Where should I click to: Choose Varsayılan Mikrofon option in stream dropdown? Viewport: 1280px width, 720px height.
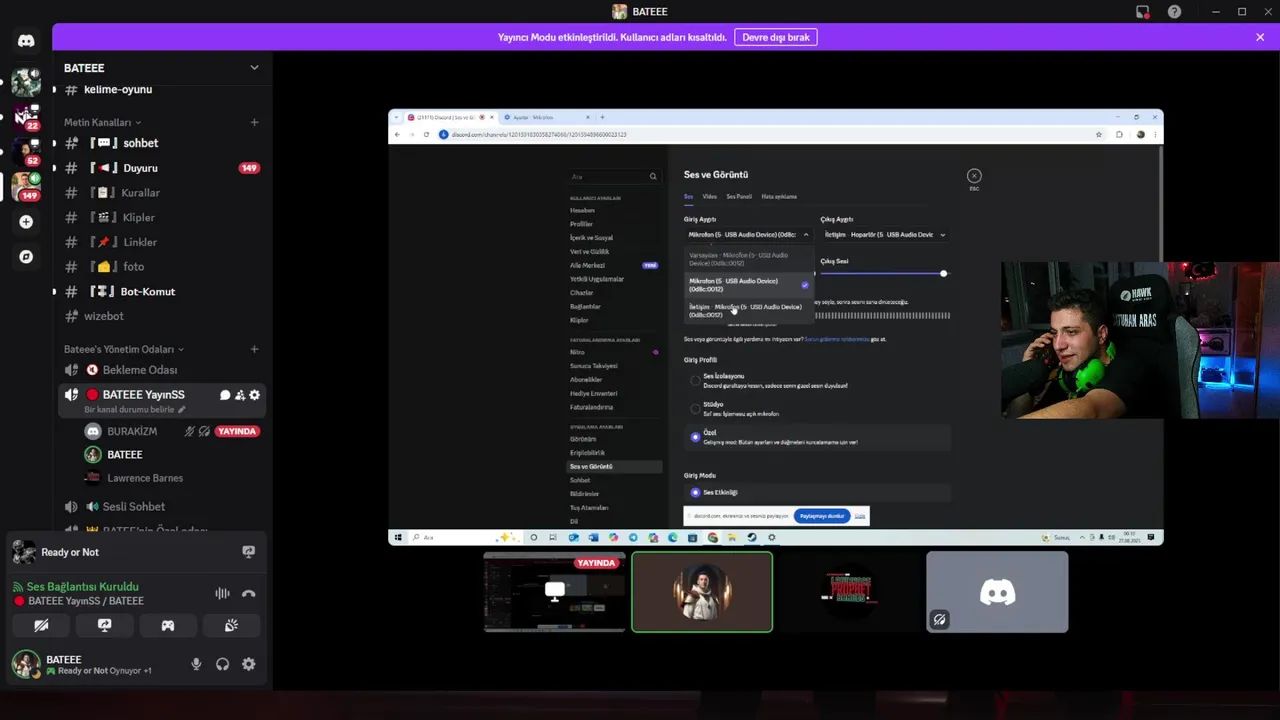(x=748, y=259)
